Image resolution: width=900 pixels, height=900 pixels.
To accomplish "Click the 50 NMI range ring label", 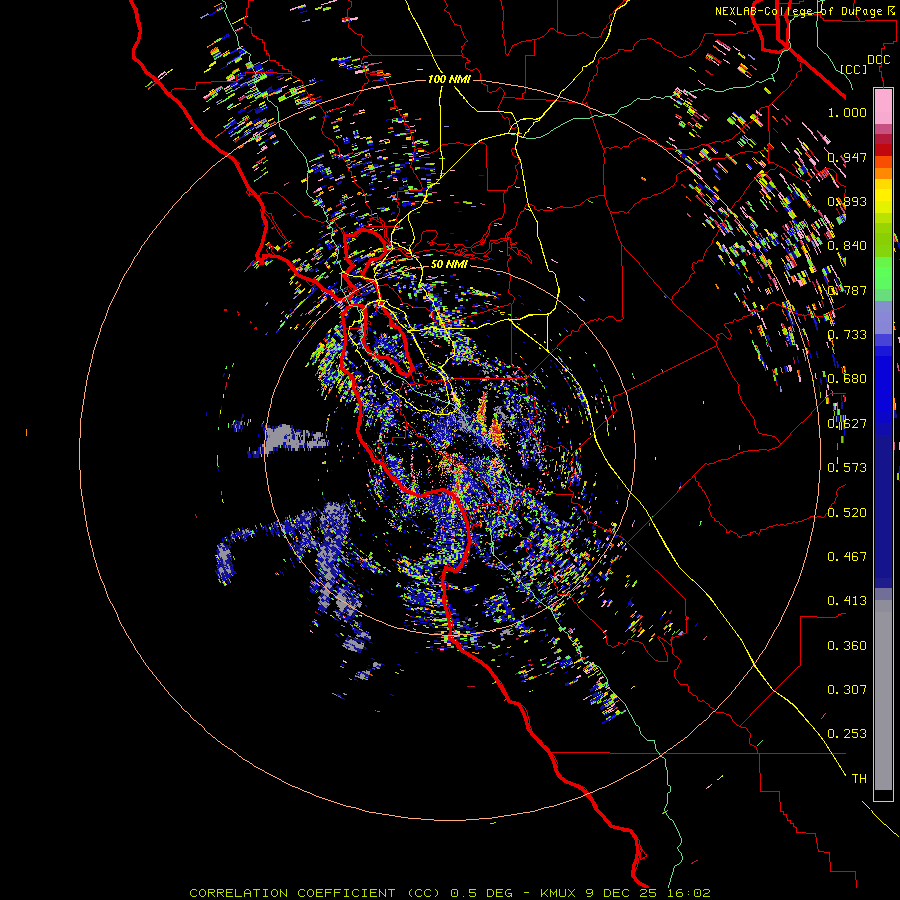I will pyautogui.click(x=449, y=264).
